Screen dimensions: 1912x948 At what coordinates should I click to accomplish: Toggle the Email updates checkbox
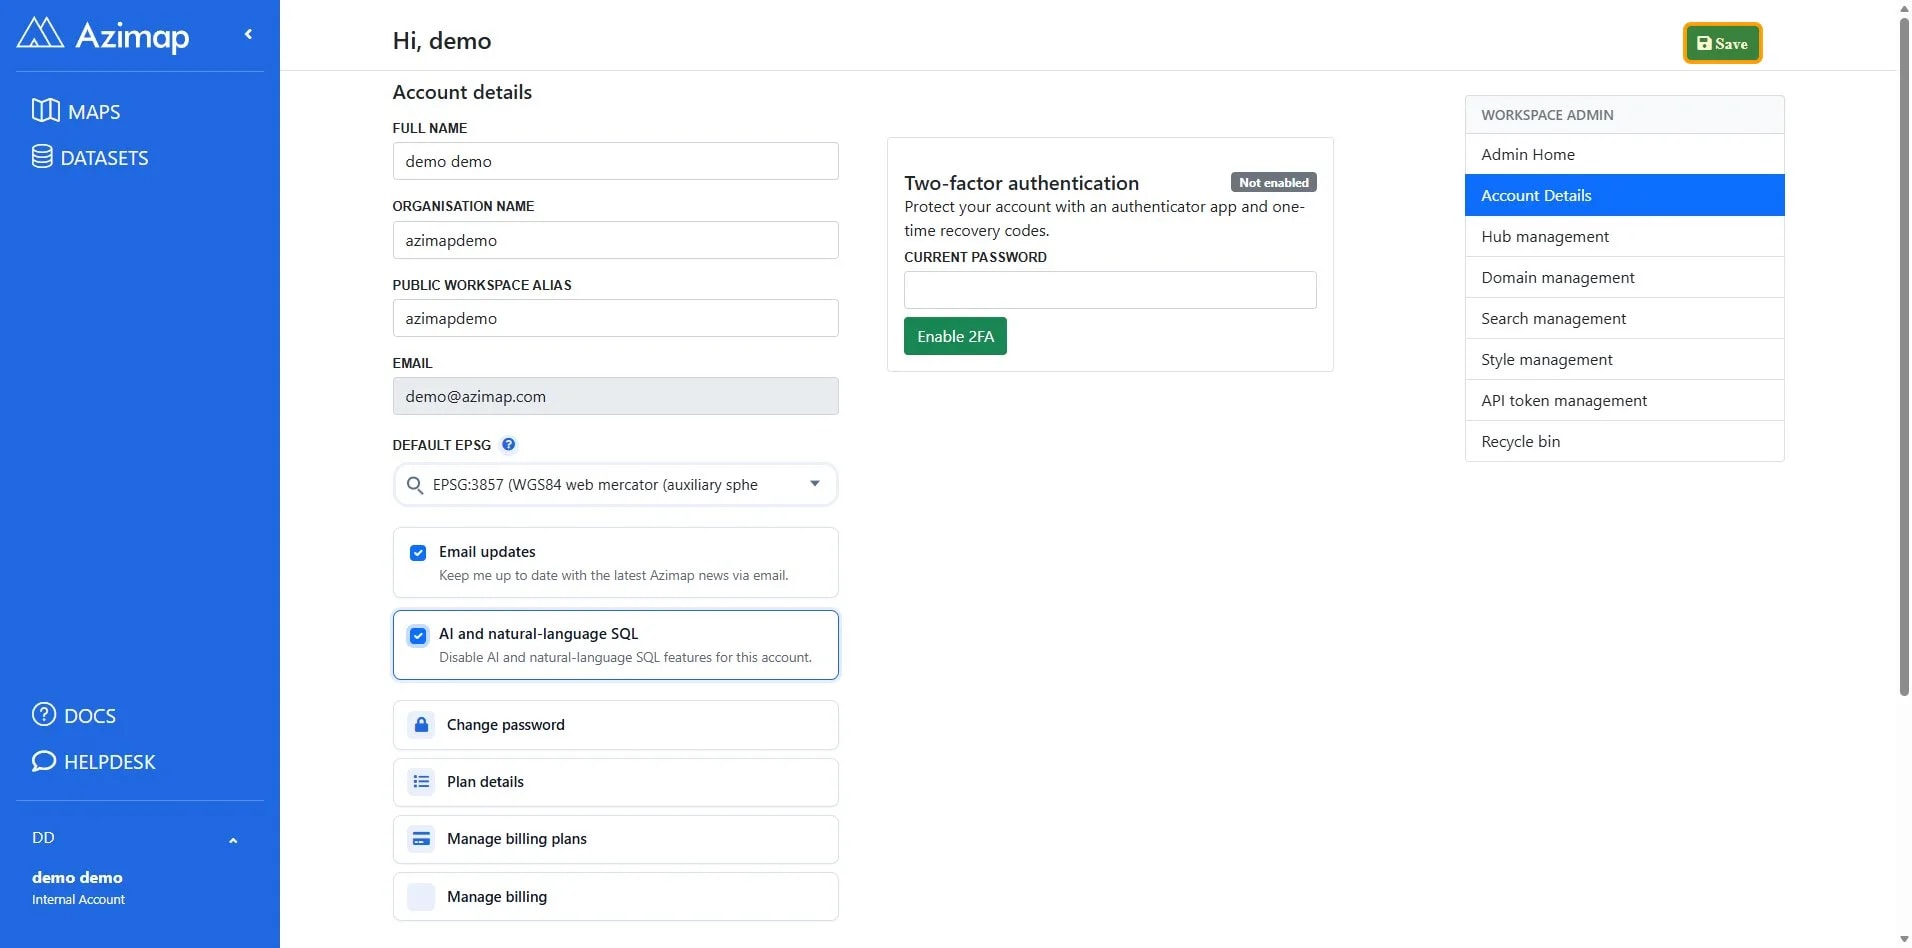click(418, 553)
